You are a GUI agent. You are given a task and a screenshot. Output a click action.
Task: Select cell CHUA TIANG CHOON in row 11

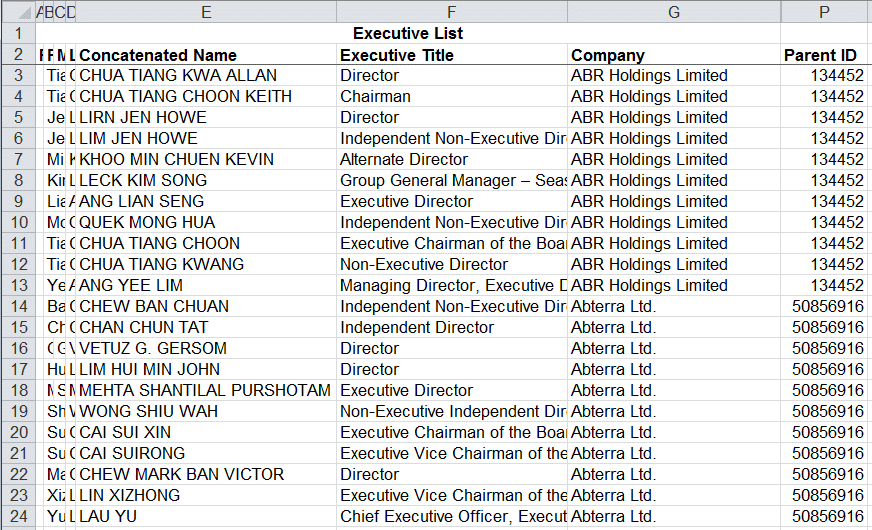click(206, 244)
